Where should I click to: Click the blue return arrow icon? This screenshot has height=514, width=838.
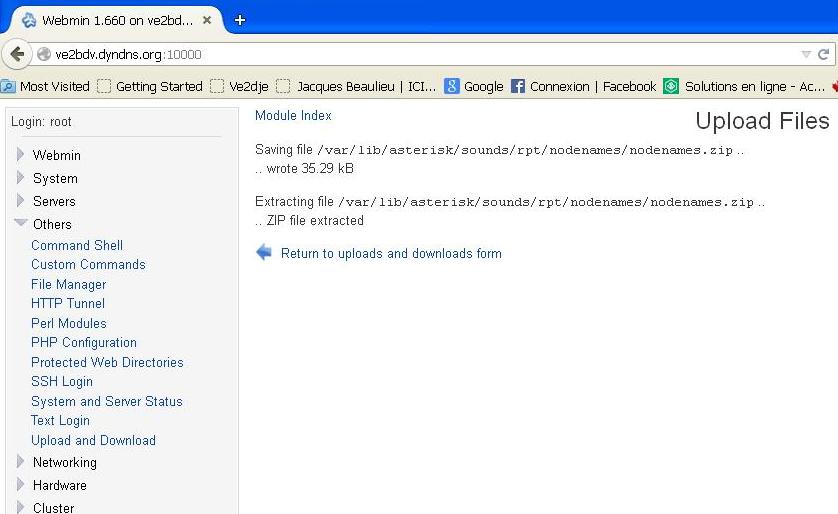click(264, 253)
